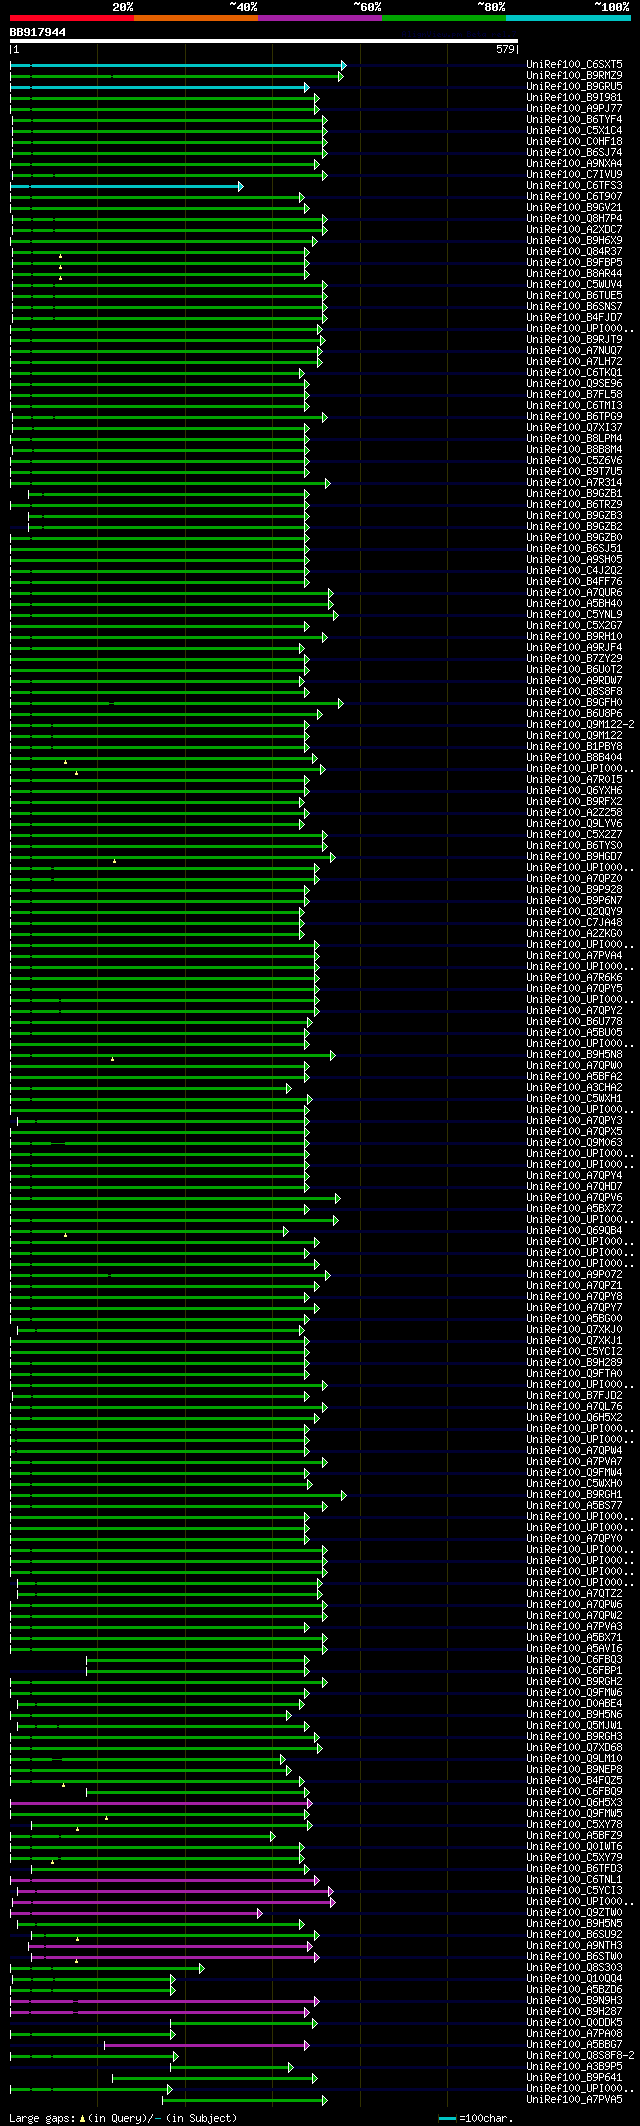Select the label UniRef100_C7IVU9
640x2126 pixels.
(x=574, y=174)
